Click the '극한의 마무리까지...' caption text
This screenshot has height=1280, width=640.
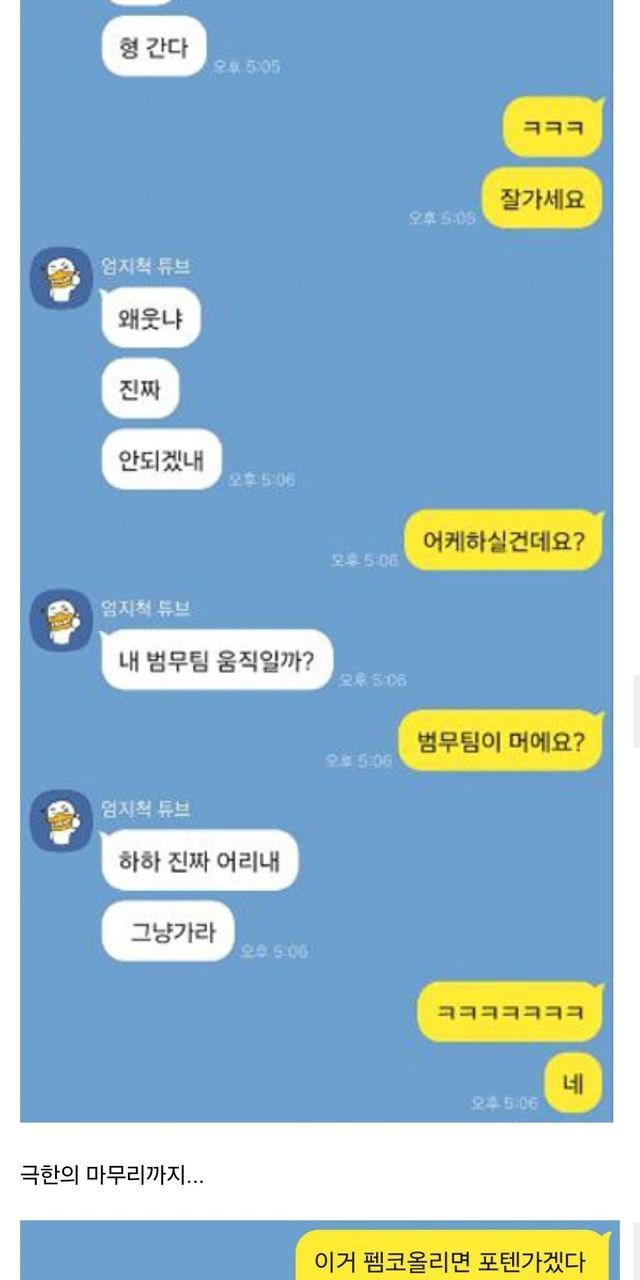[112, 1174]
